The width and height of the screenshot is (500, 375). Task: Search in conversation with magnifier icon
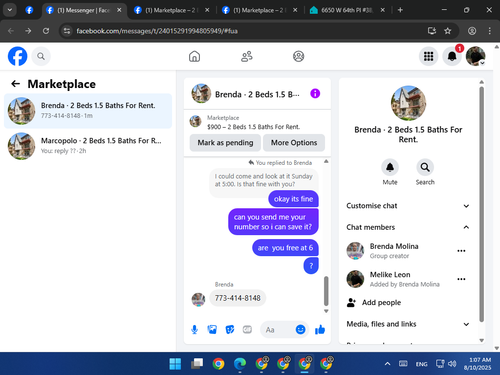click(425, 167)
